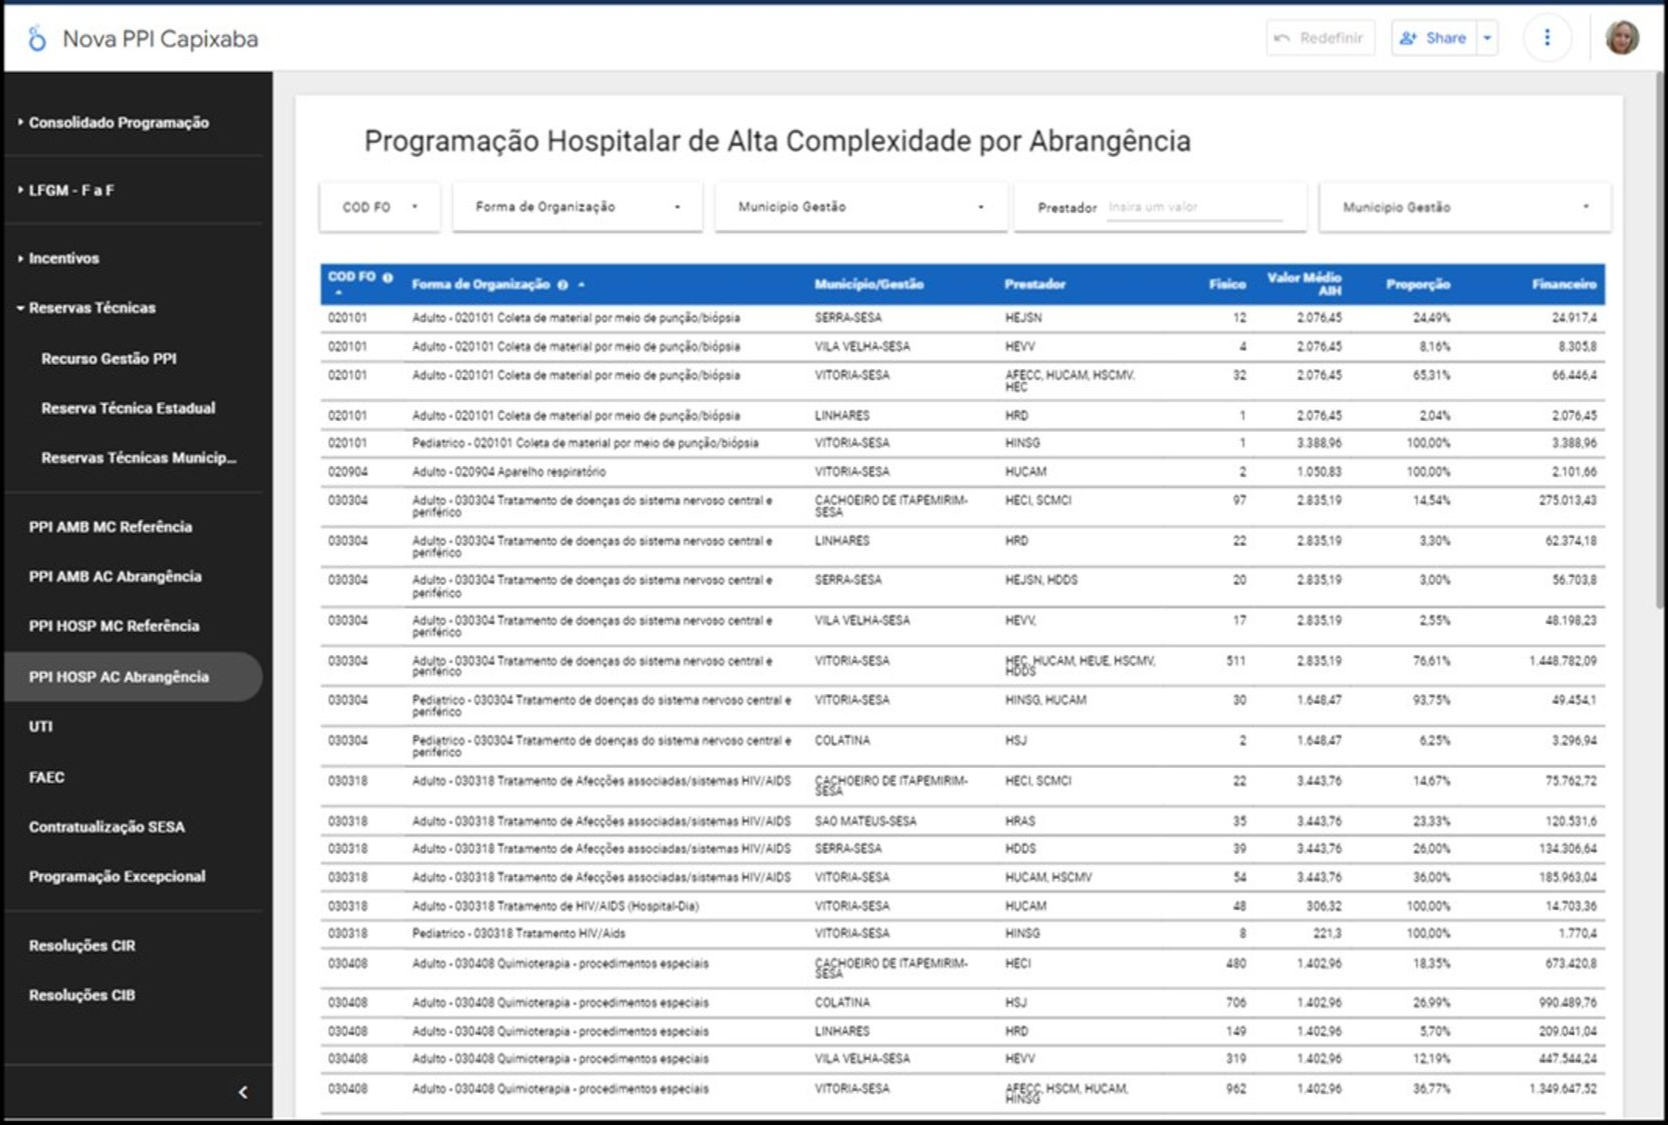The width and height of the screenshot is (1668, 1125).
Task: Open the three-dot more options menu
Action: tap(1546, 38)
